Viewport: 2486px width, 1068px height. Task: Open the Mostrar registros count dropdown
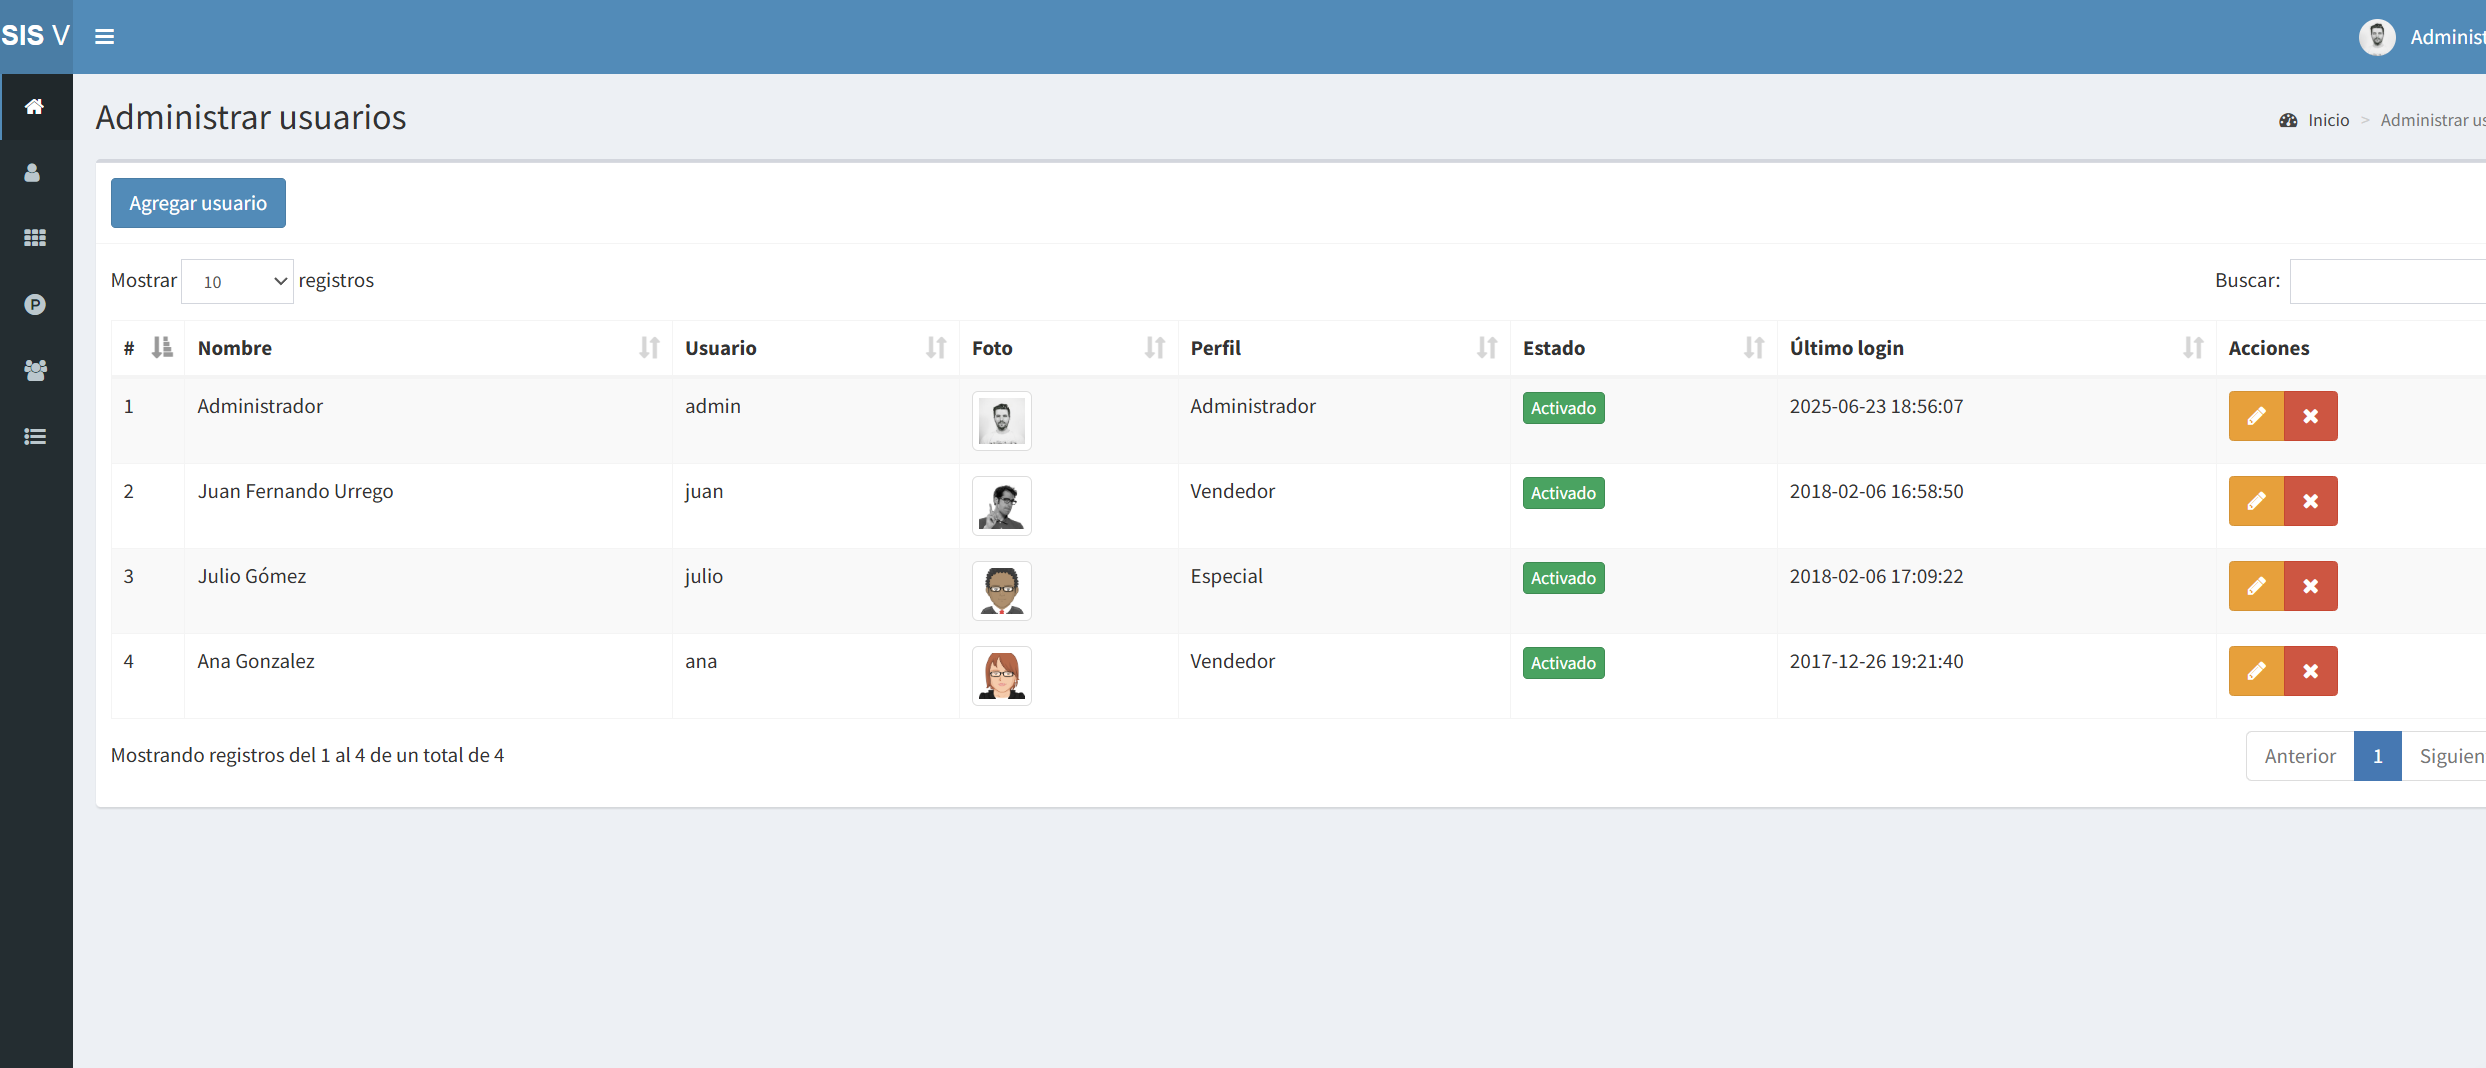point(237,281)
